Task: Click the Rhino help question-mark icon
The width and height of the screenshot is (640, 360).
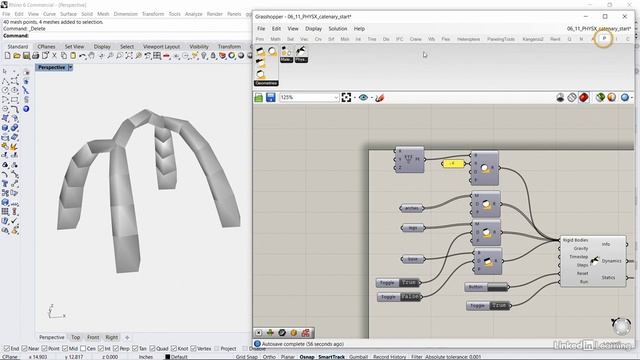Action: point(26,109)
